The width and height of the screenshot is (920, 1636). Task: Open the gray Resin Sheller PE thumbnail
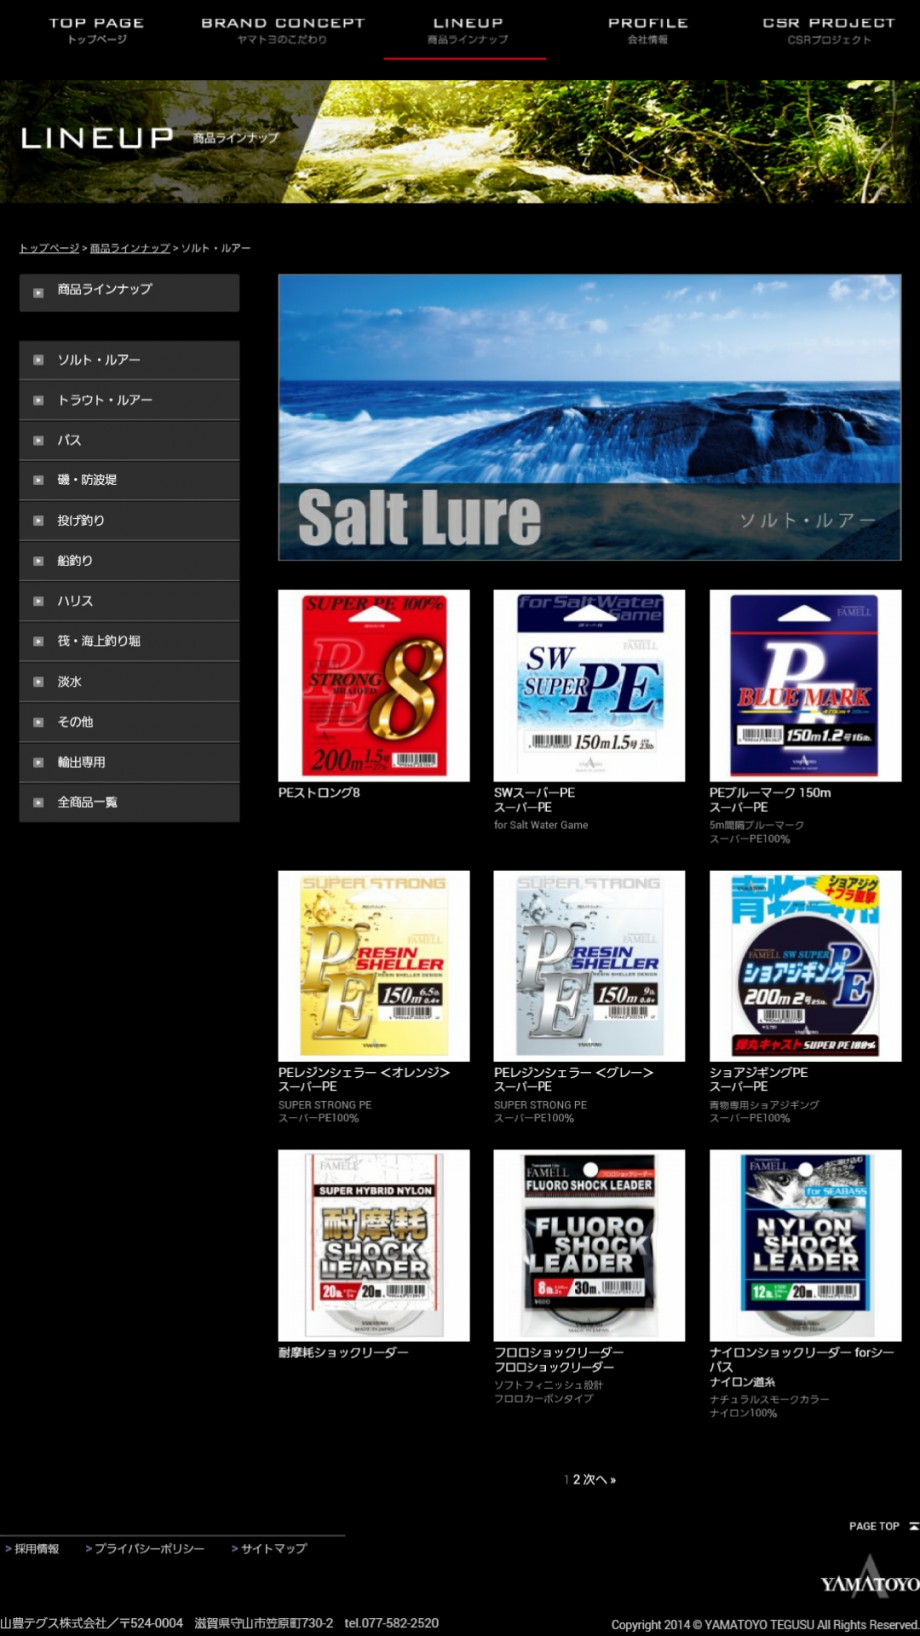[x=589, y=965]
